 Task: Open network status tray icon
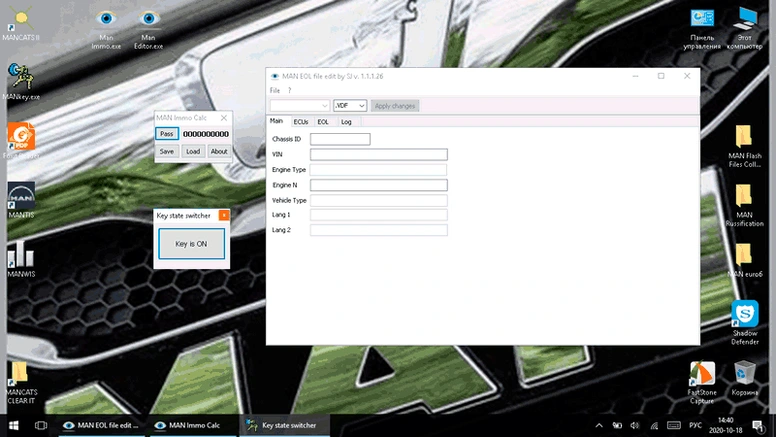pyautogui.click(x=654, y=425)
